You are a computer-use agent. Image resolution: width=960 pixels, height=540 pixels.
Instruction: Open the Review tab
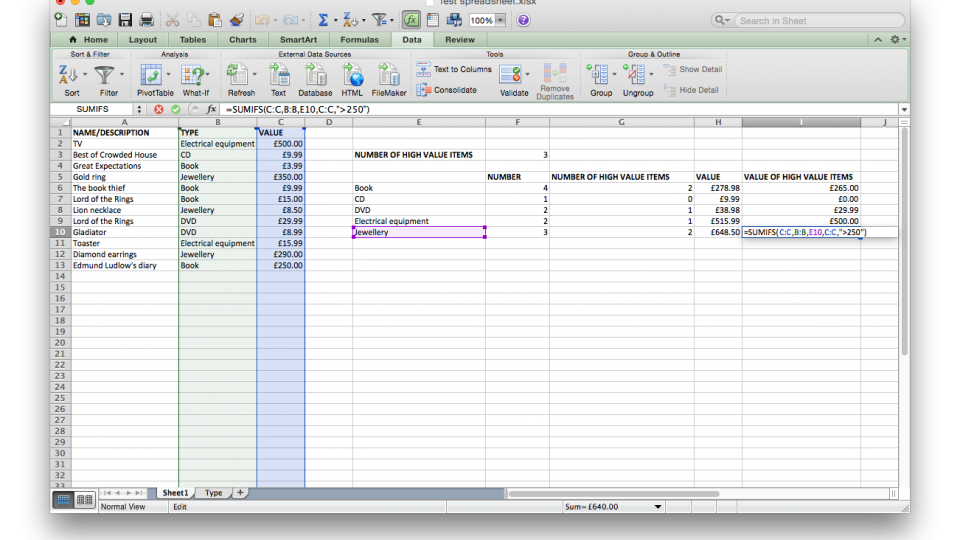coord(460,39)
